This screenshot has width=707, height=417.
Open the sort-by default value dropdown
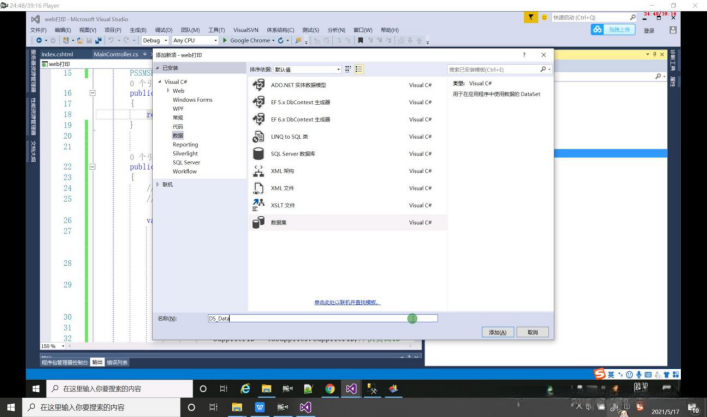pyautogui.click(x=307, y=69)
